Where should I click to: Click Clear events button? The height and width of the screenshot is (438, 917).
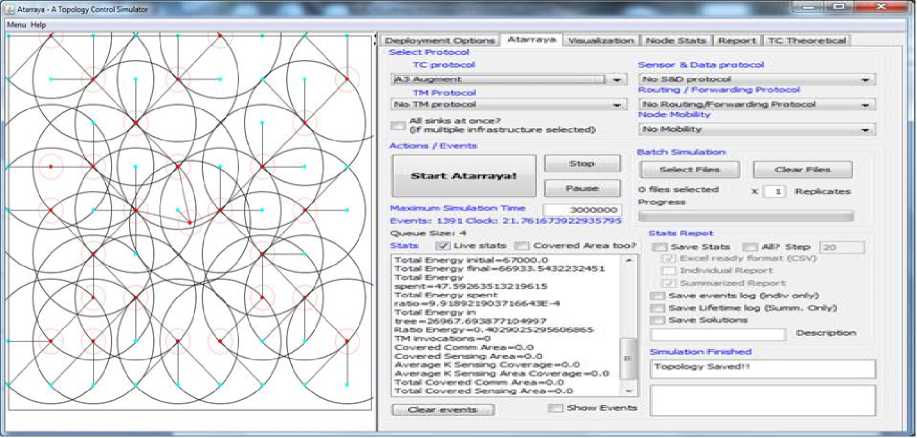[442, 409]
